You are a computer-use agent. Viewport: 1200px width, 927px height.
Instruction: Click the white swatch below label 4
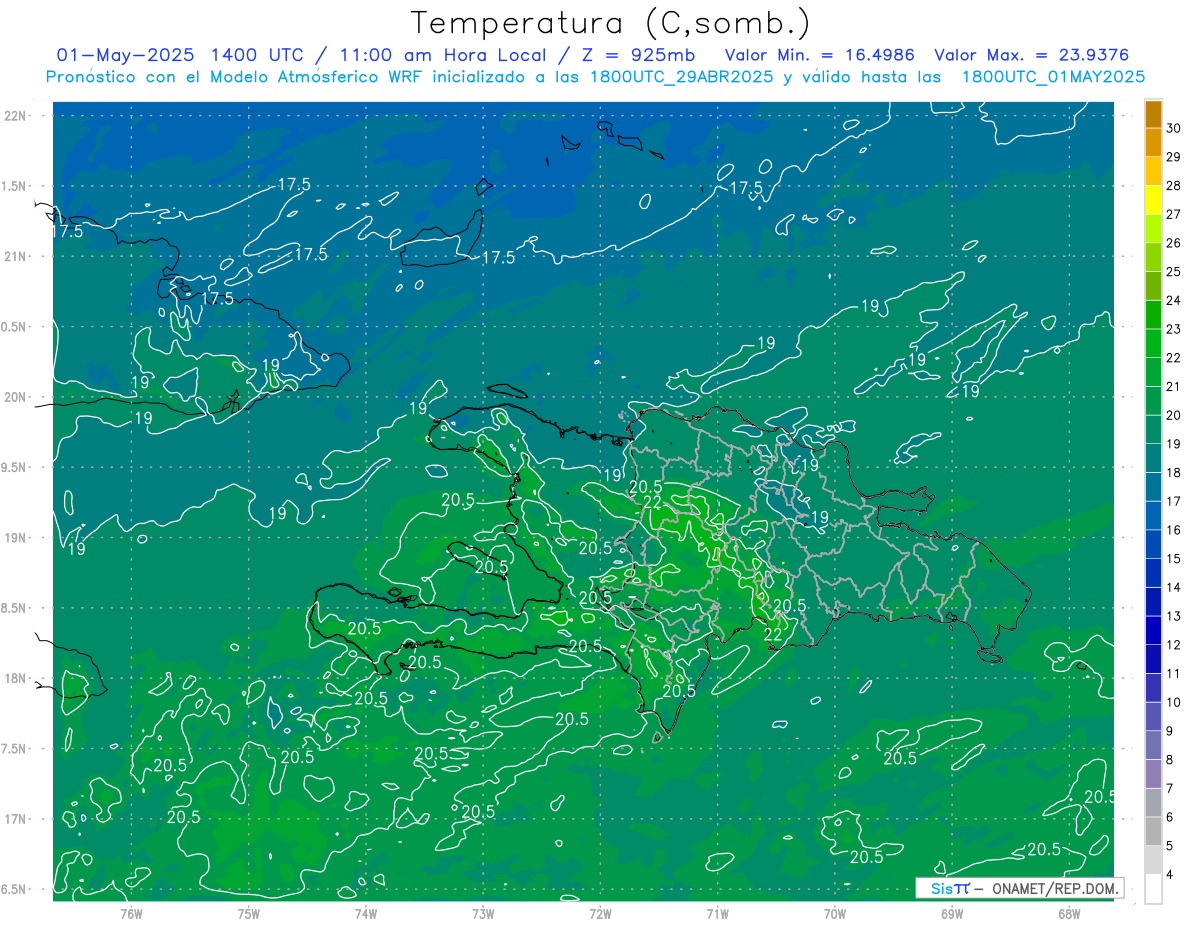(x=1153, y=889)
